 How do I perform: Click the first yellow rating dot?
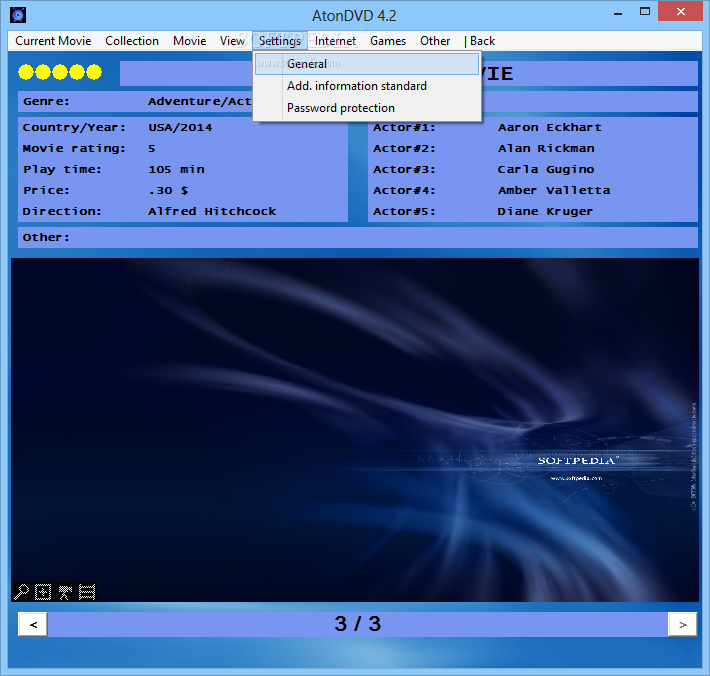pos(26,72)
